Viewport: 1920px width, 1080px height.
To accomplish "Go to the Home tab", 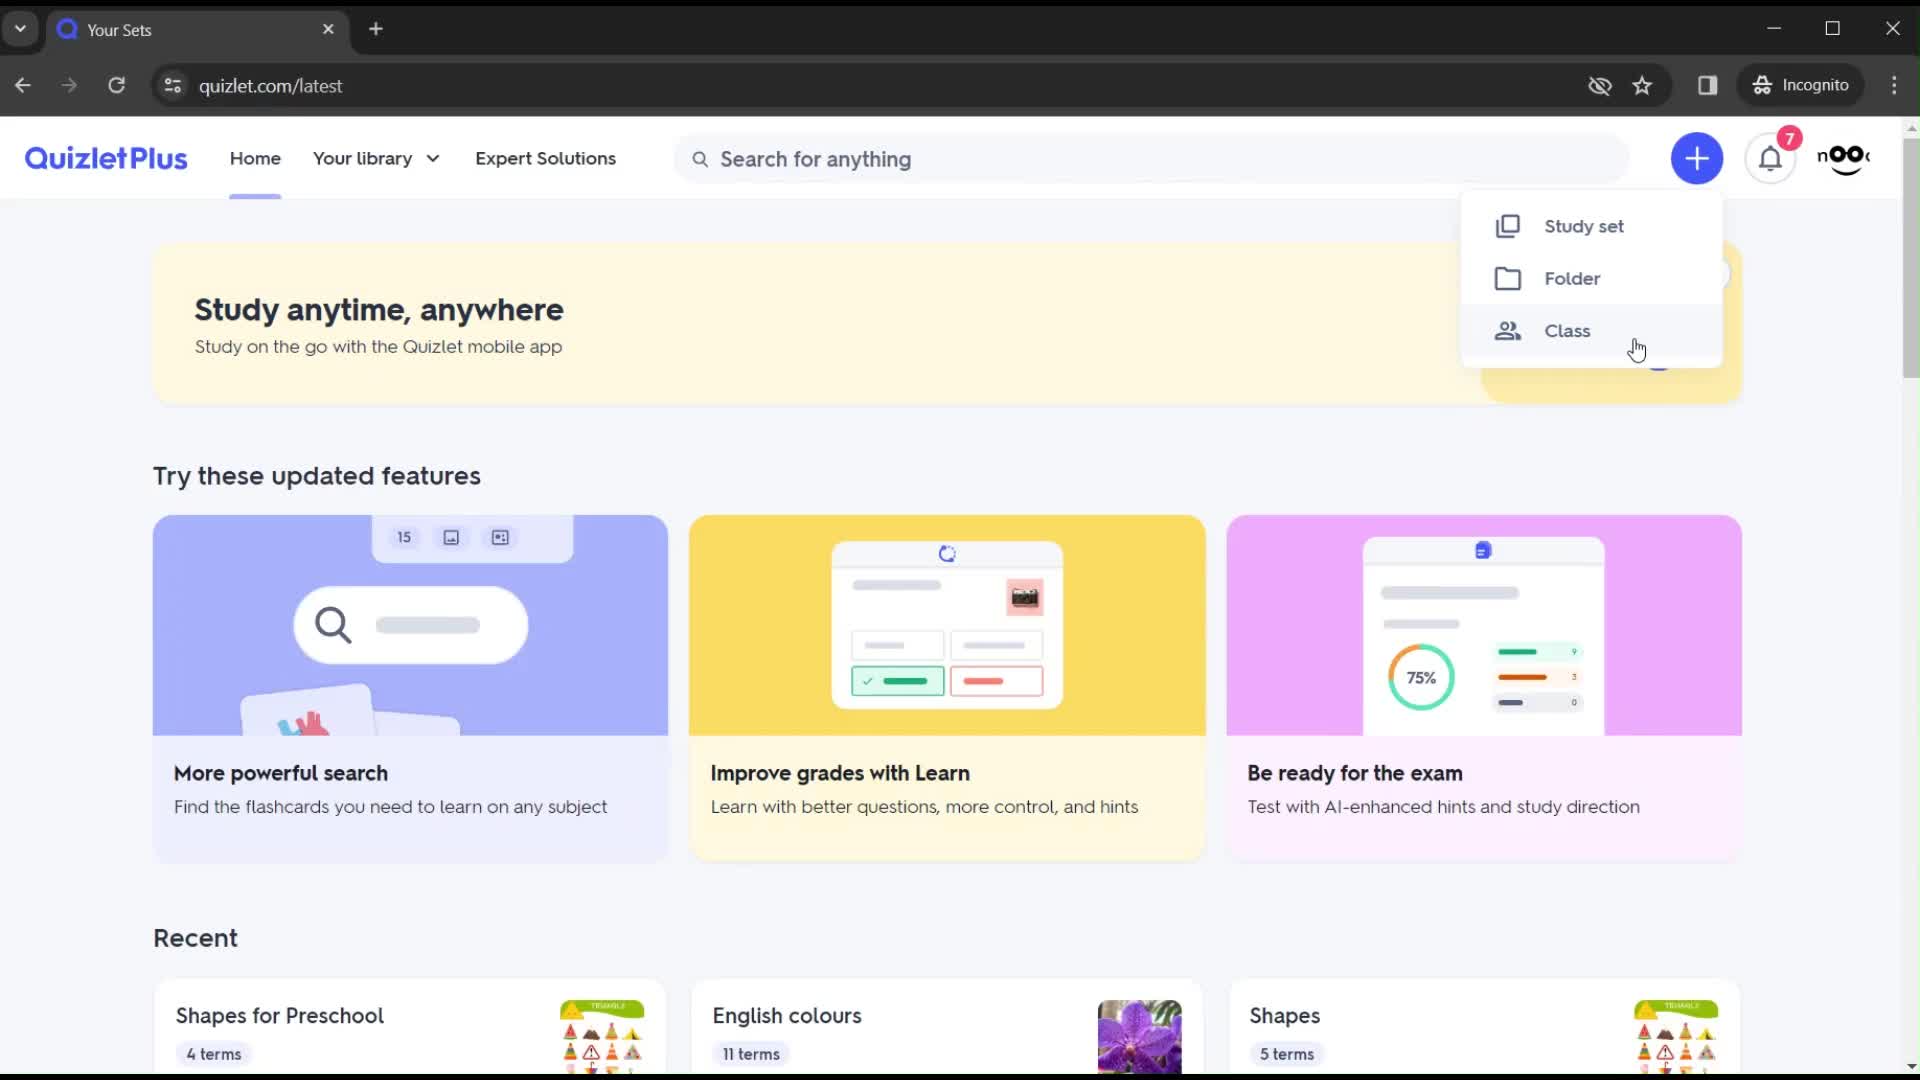I will pos(255,158).
